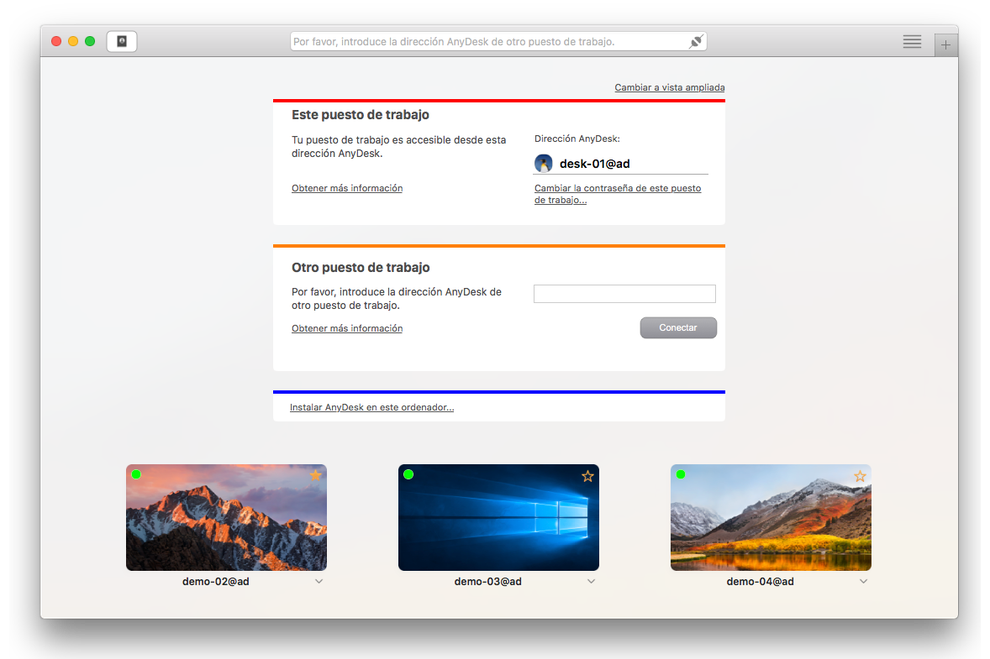Screen dimensions: 990x659
Task: Click "Cambiar a vista ampliada" link
Action: [x=669, y=88]
